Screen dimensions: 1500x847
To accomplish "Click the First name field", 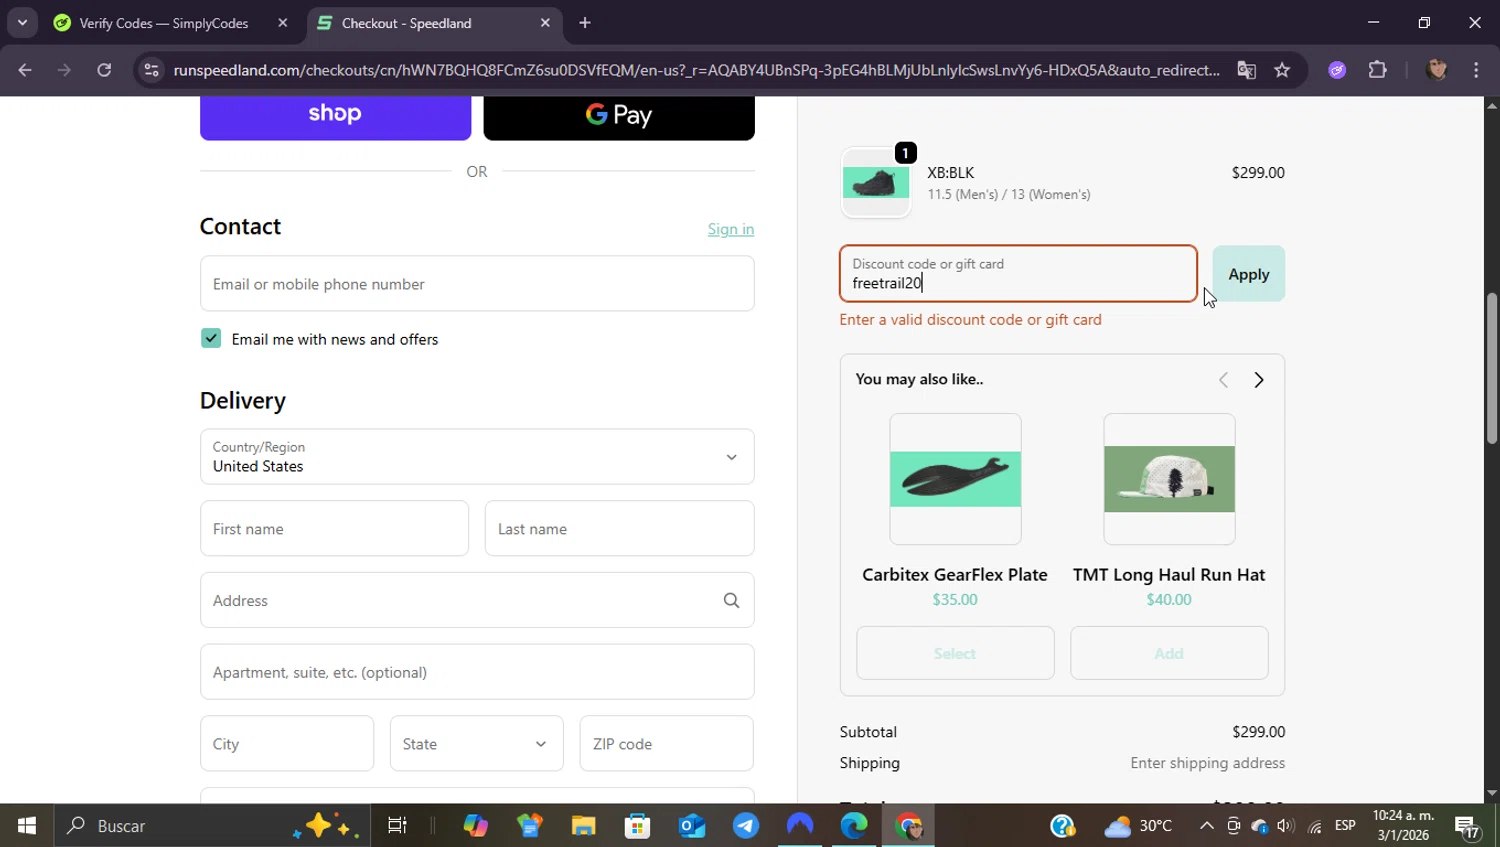I will click(334, 529).
